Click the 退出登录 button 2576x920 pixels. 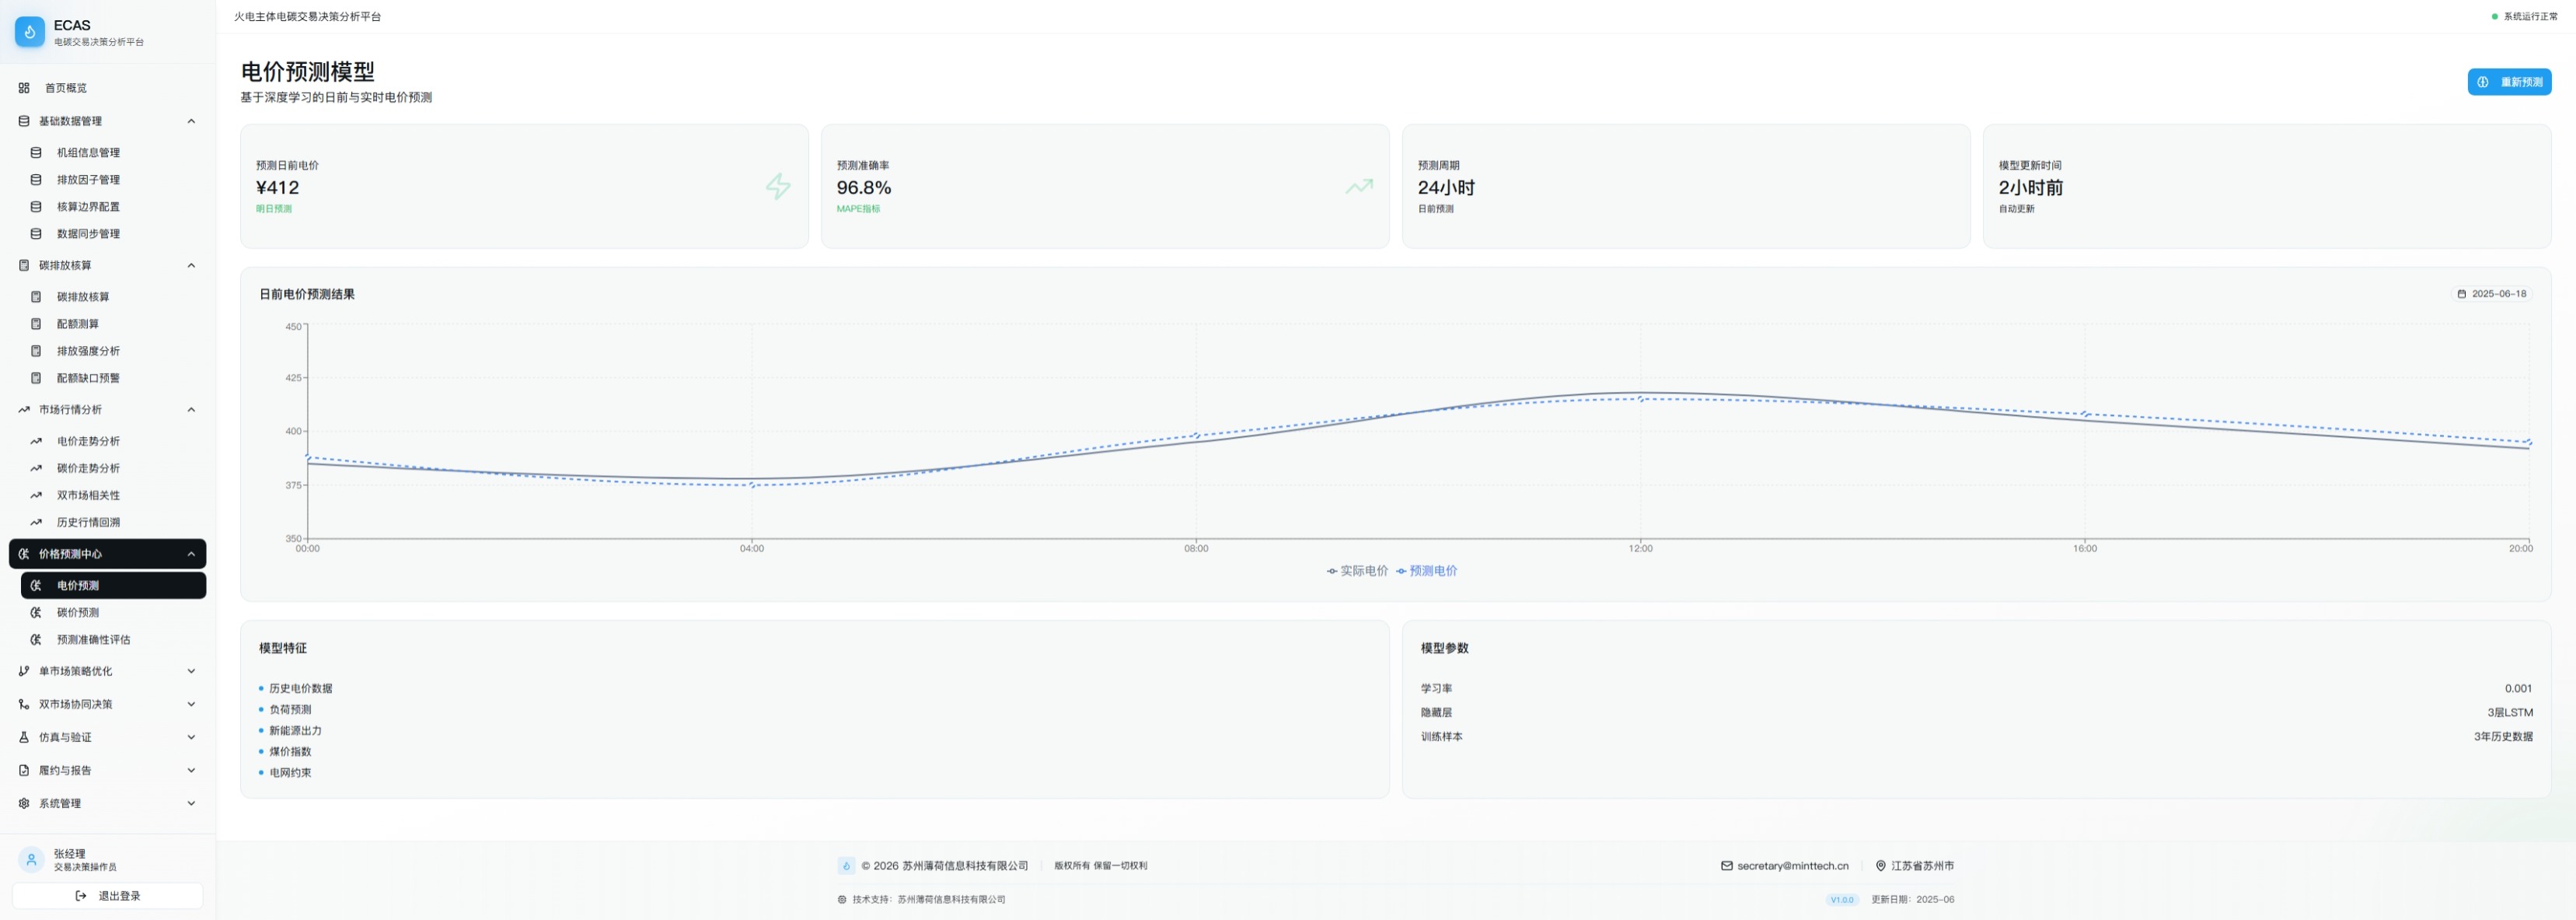[108, 896]
